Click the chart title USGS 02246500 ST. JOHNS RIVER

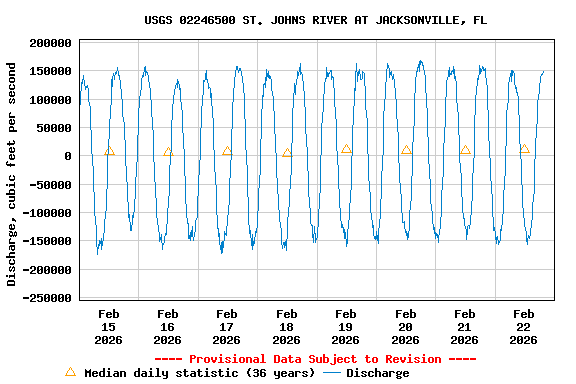coord(316,20)
